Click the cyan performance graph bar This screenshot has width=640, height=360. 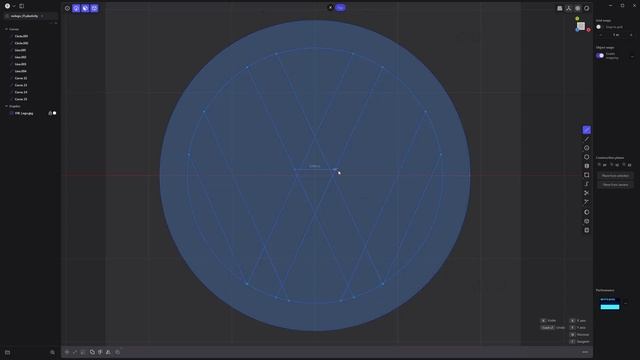610,307
